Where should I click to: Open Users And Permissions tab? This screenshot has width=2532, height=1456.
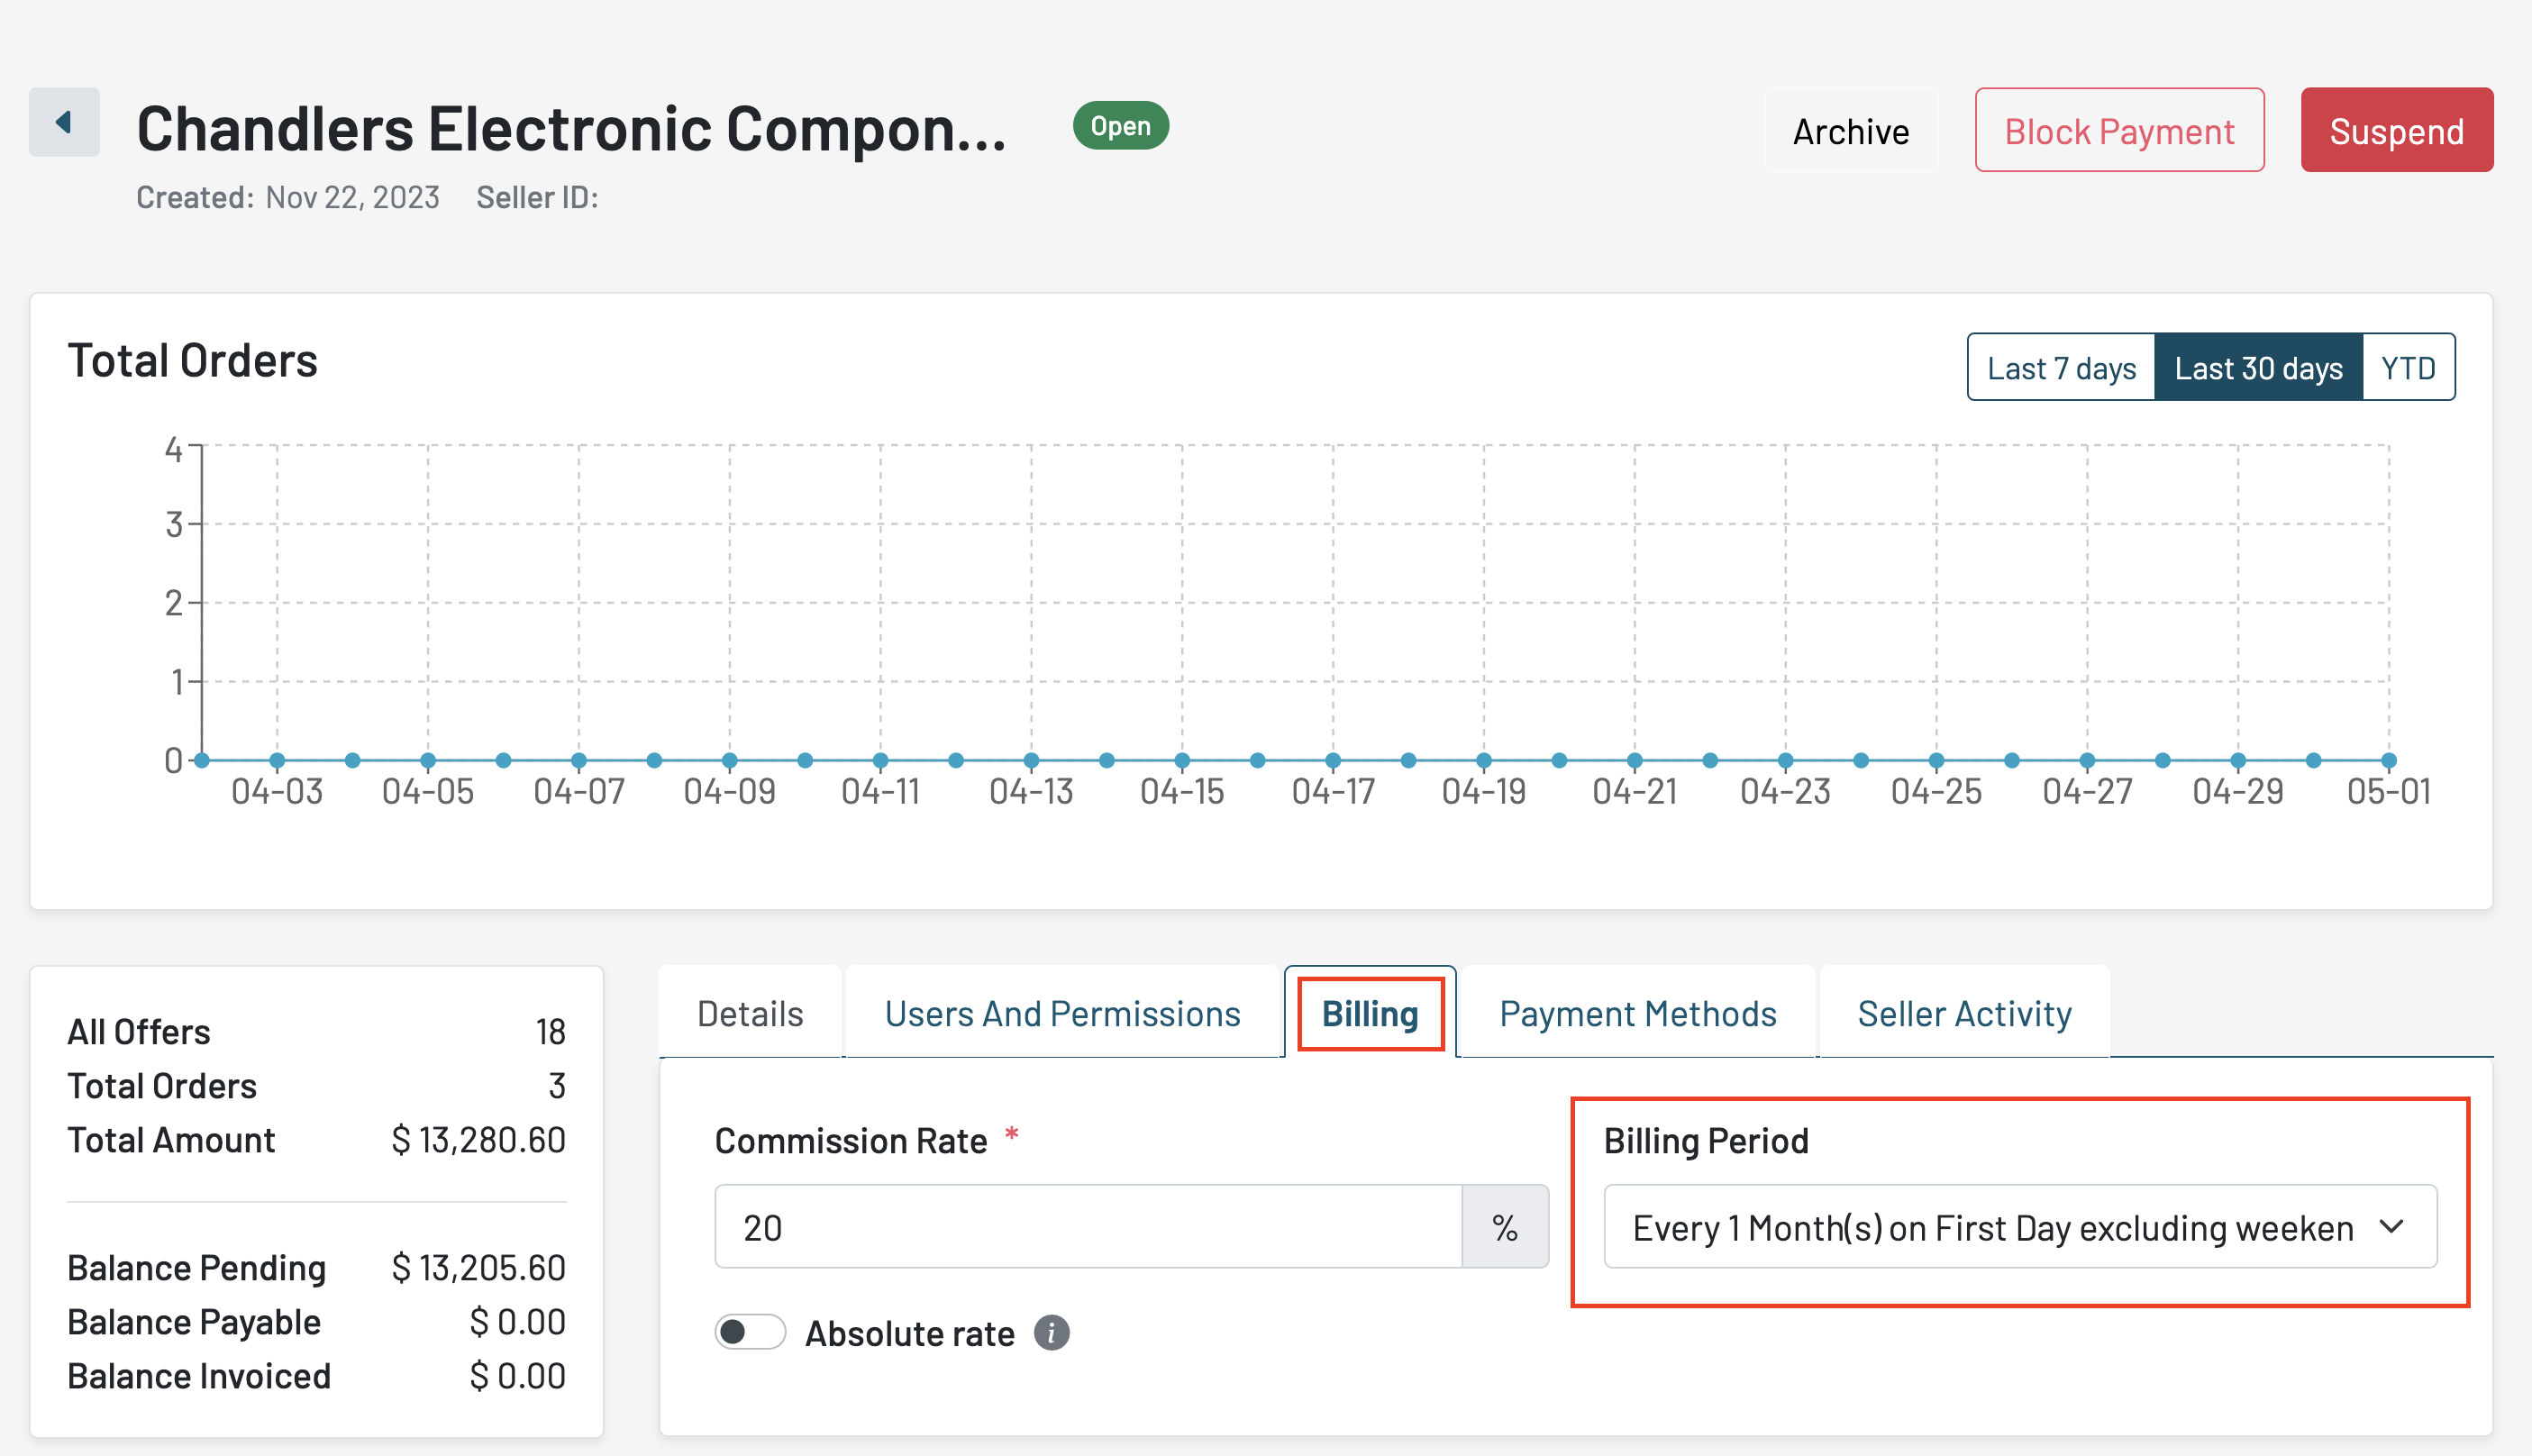tap(1062, 1013)
